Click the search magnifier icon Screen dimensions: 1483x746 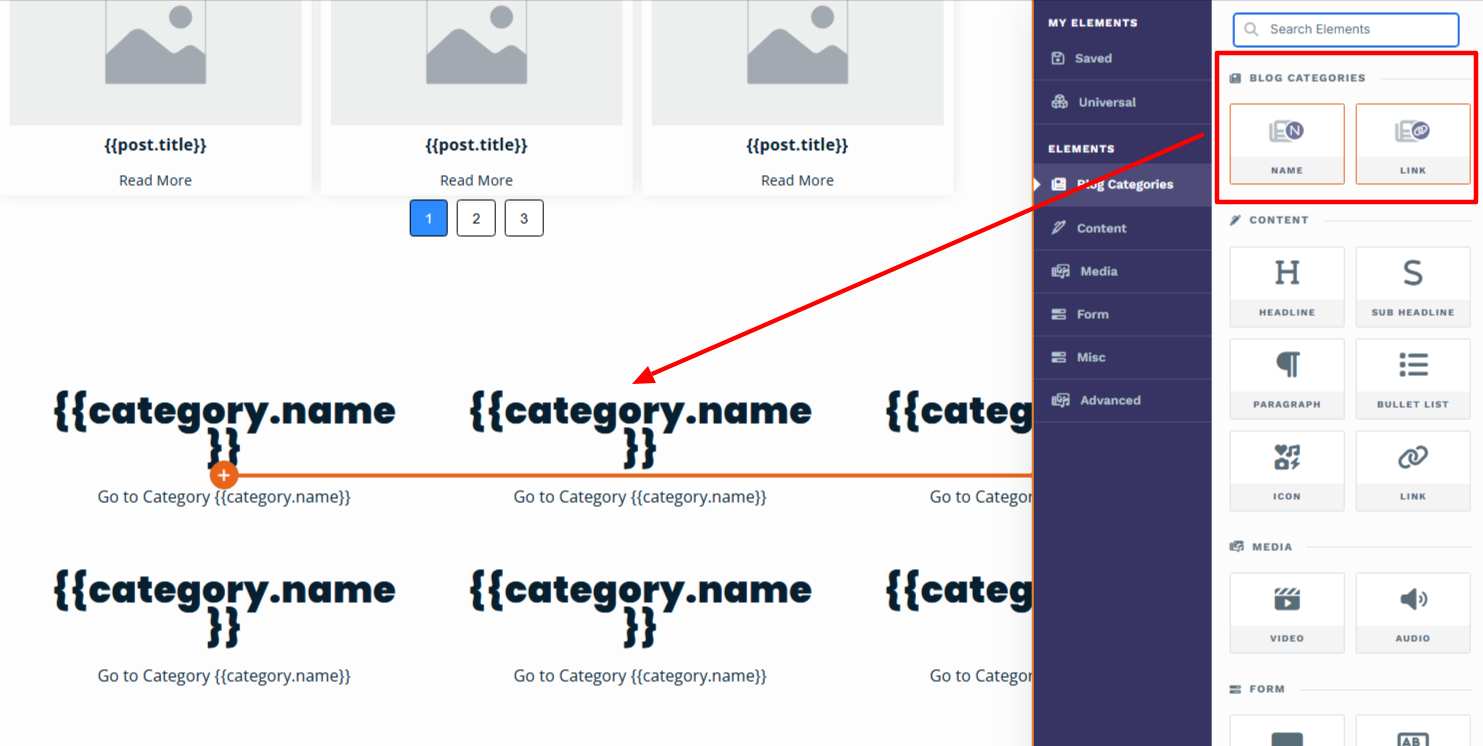1251,29
